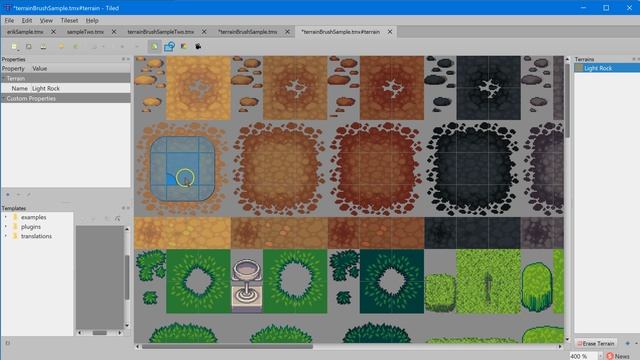Click the add terrain plus icon
This screenshot has width=640, height=360.
[627, 344]
